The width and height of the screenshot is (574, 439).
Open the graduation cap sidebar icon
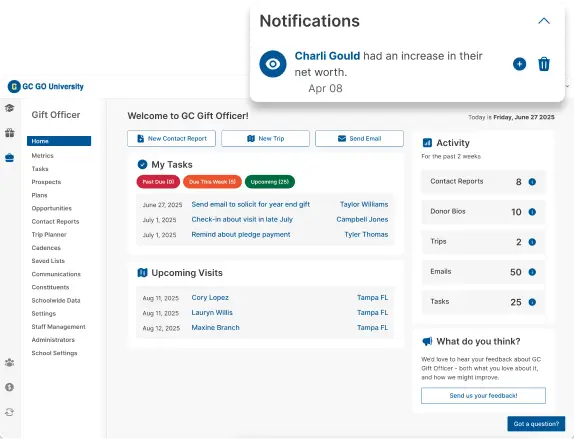[10, 108]
